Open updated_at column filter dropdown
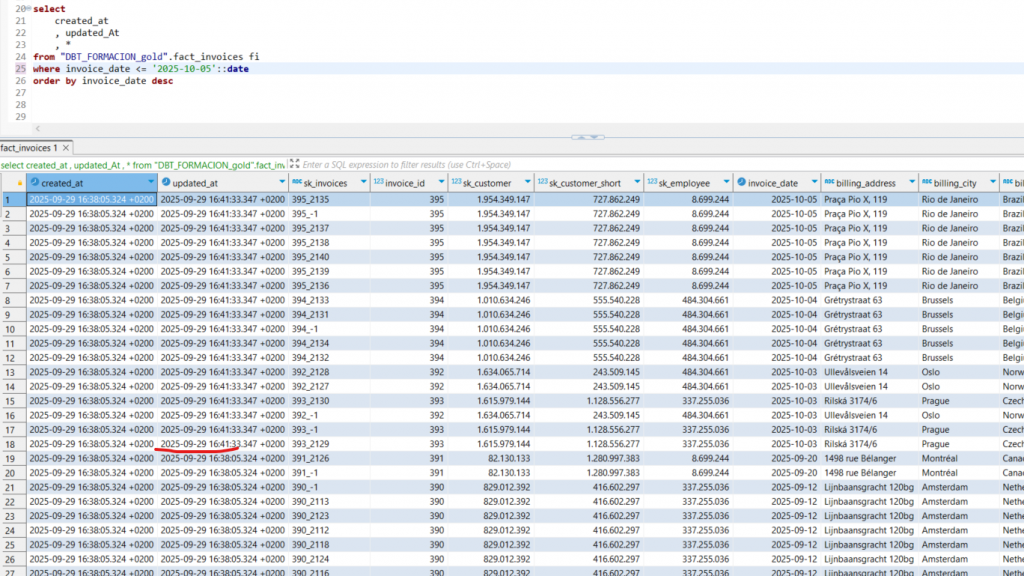 click(x=281, y=183)
